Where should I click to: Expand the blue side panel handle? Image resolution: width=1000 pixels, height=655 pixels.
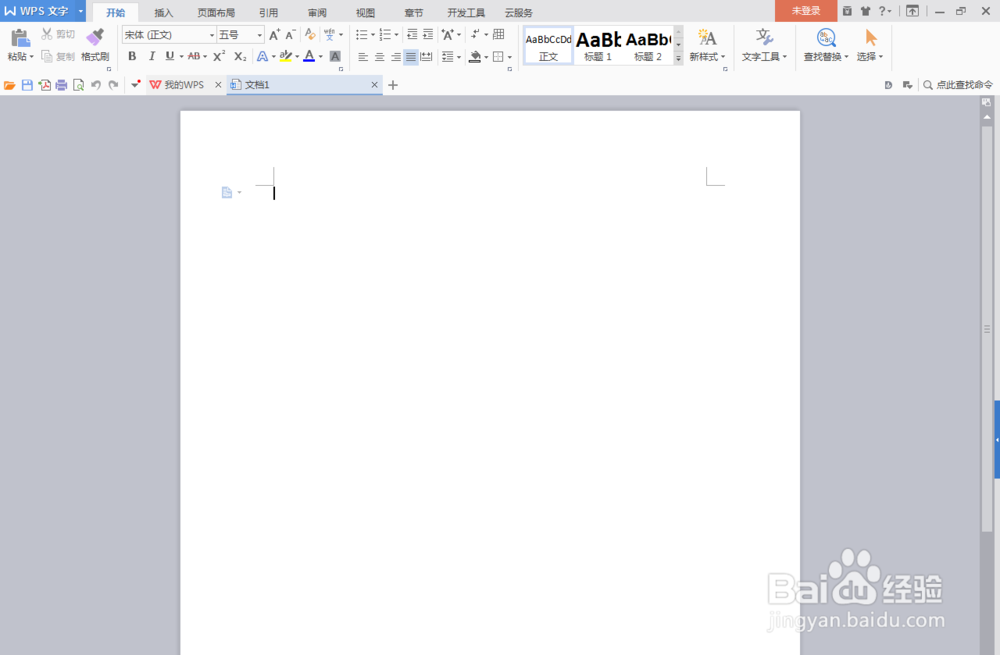tap(997, 439)
